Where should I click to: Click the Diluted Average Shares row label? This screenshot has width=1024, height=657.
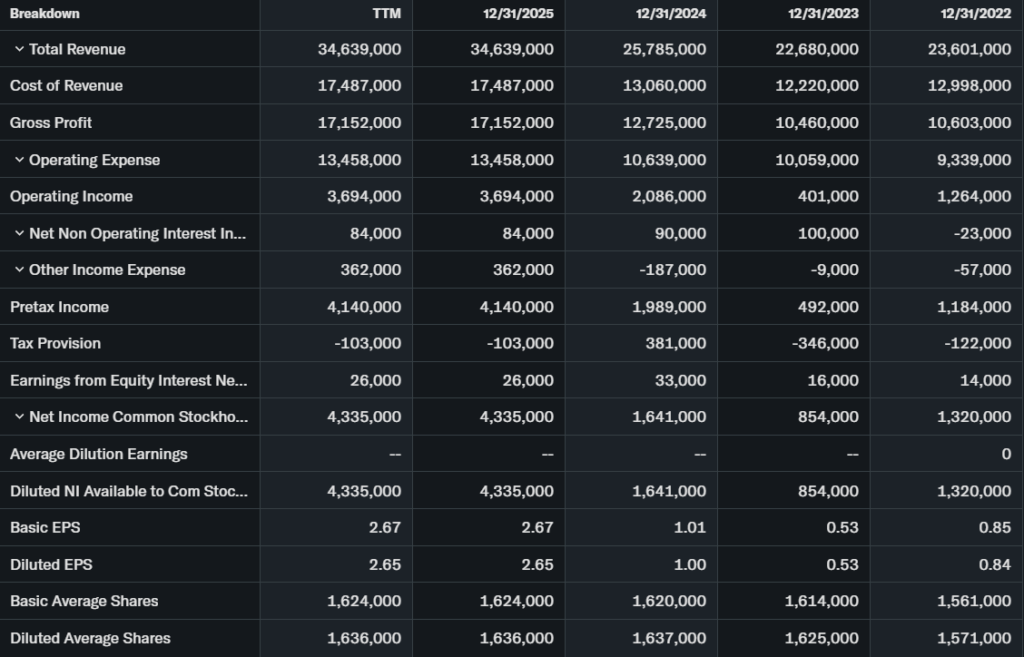point(90,638)
